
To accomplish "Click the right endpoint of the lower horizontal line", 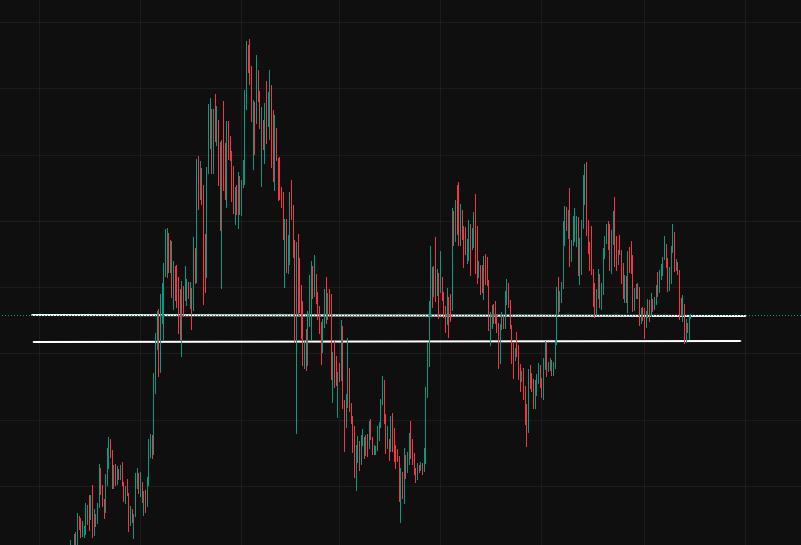I will coord(740,341).
